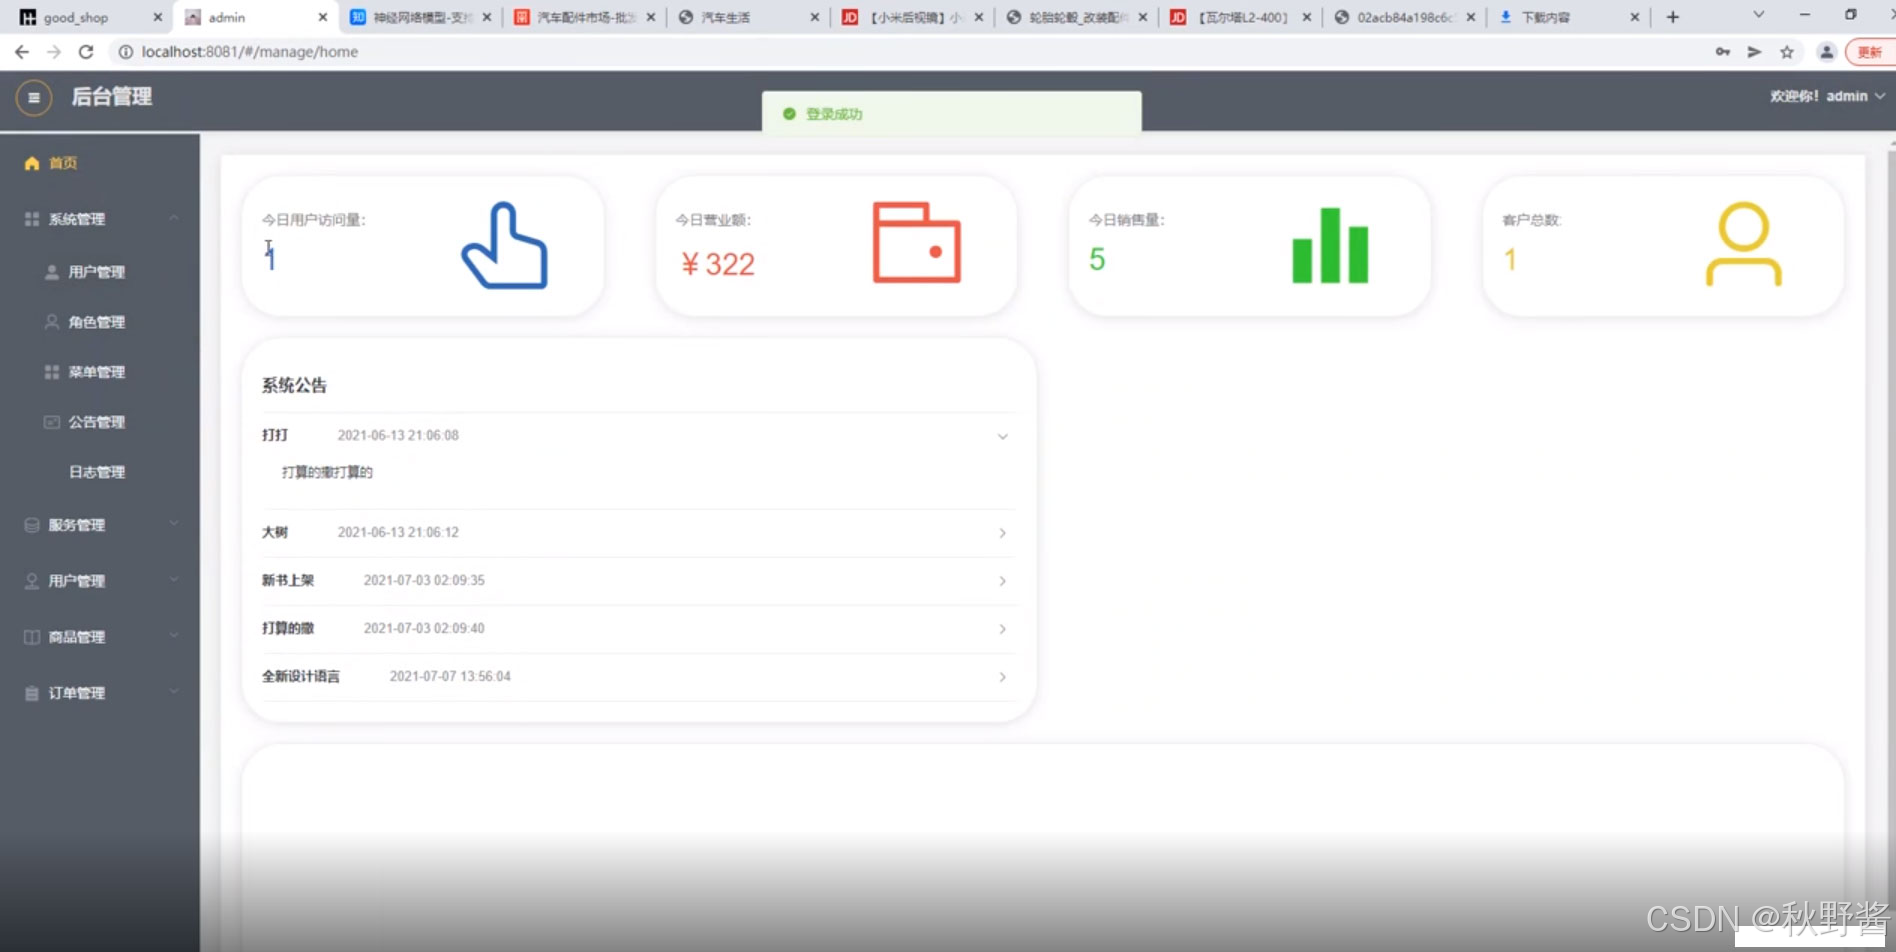Screen dimensions: 1896x952
Task: Click the grid icon beside 菜单管理
Action: 52,372
